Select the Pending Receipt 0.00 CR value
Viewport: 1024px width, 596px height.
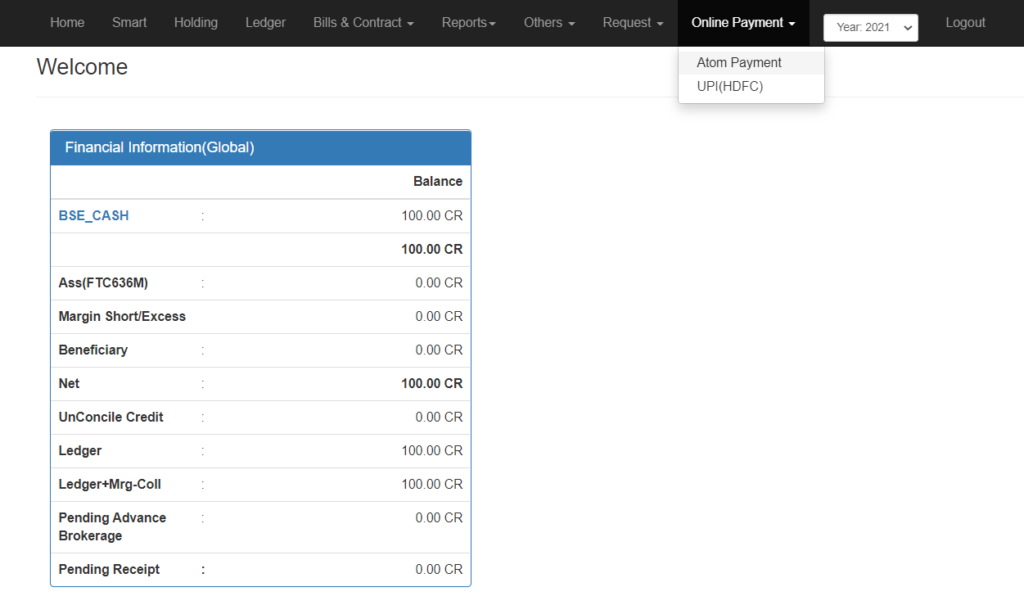pos(439,569)
